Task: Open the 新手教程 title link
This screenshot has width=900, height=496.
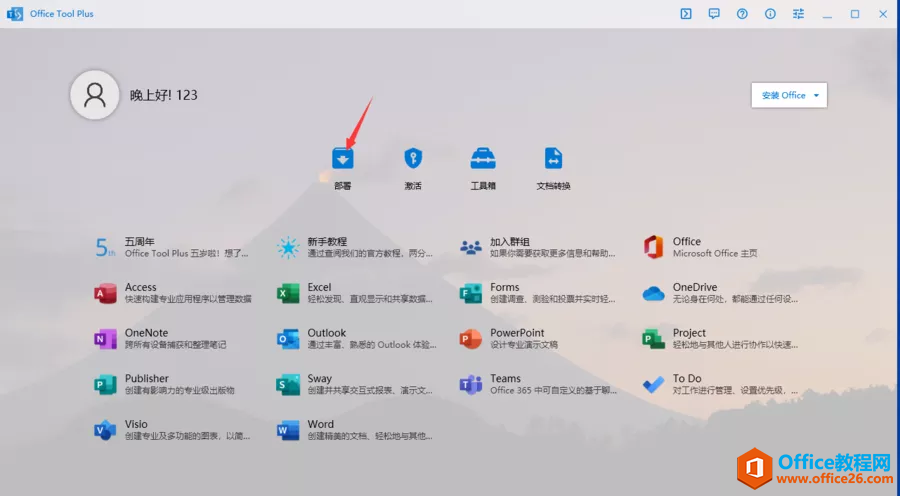Action: pos(327,242)
